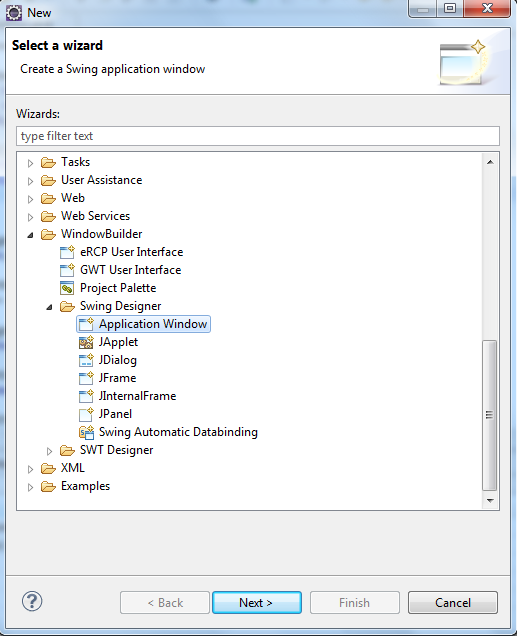Viewport: 517px width, 636px height.
Task: Click the type filter text field
Action: [x=258, y=136]
